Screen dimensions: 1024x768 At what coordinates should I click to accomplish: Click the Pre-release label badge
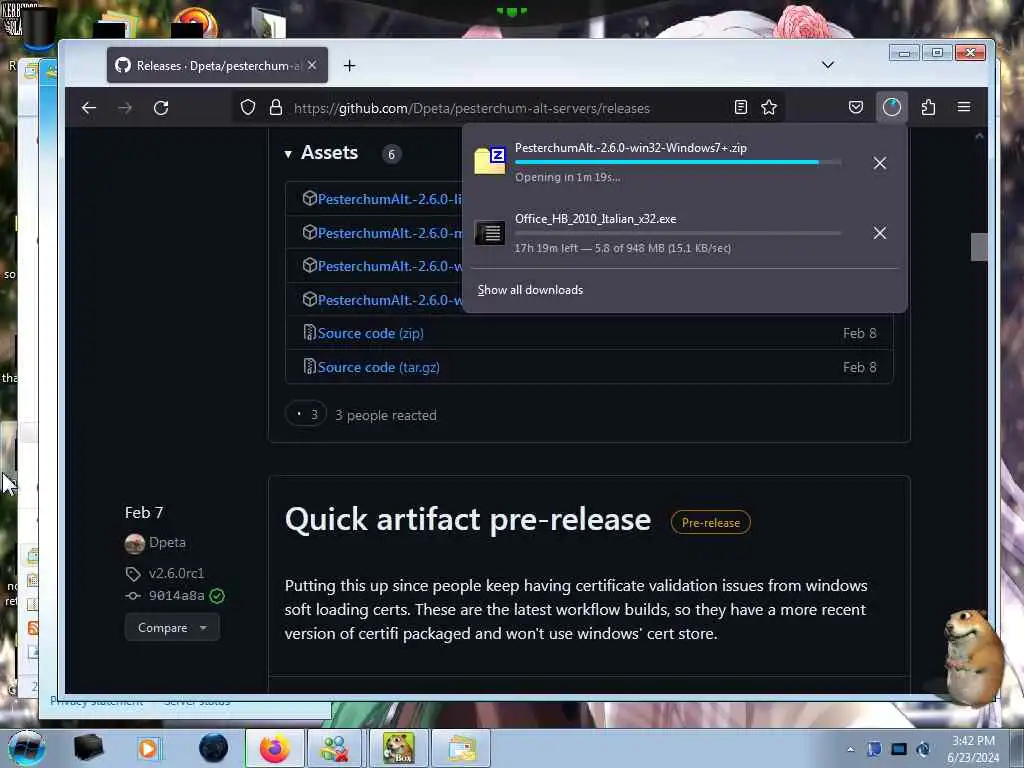click(711, 522)
